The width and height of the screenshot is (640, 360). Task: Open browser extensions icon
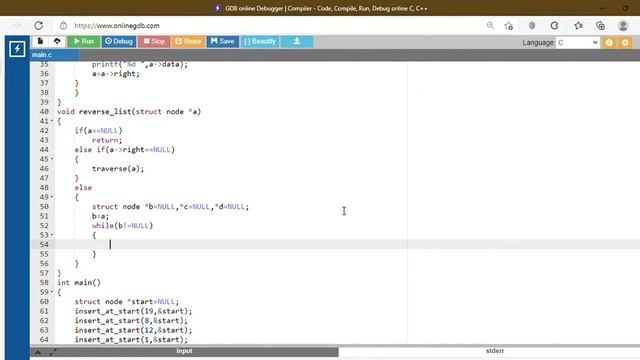[554, 26]
